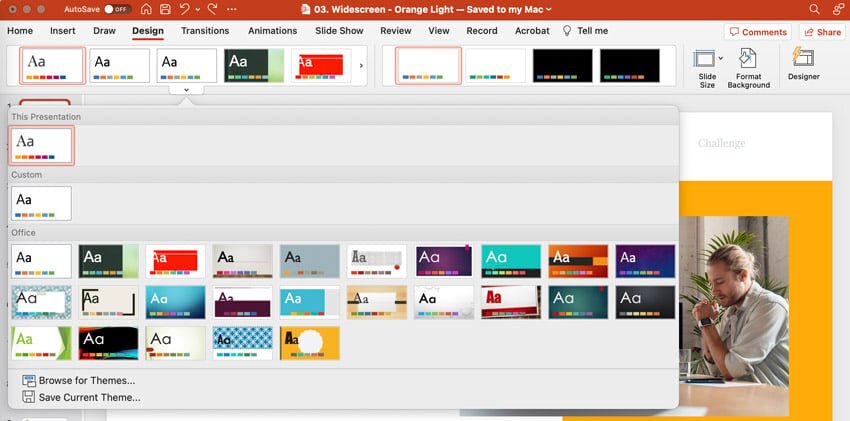Open the Slide Size options
Viewport: 850px width, 421px height.
pyautogui.click(x=706, y=68)
